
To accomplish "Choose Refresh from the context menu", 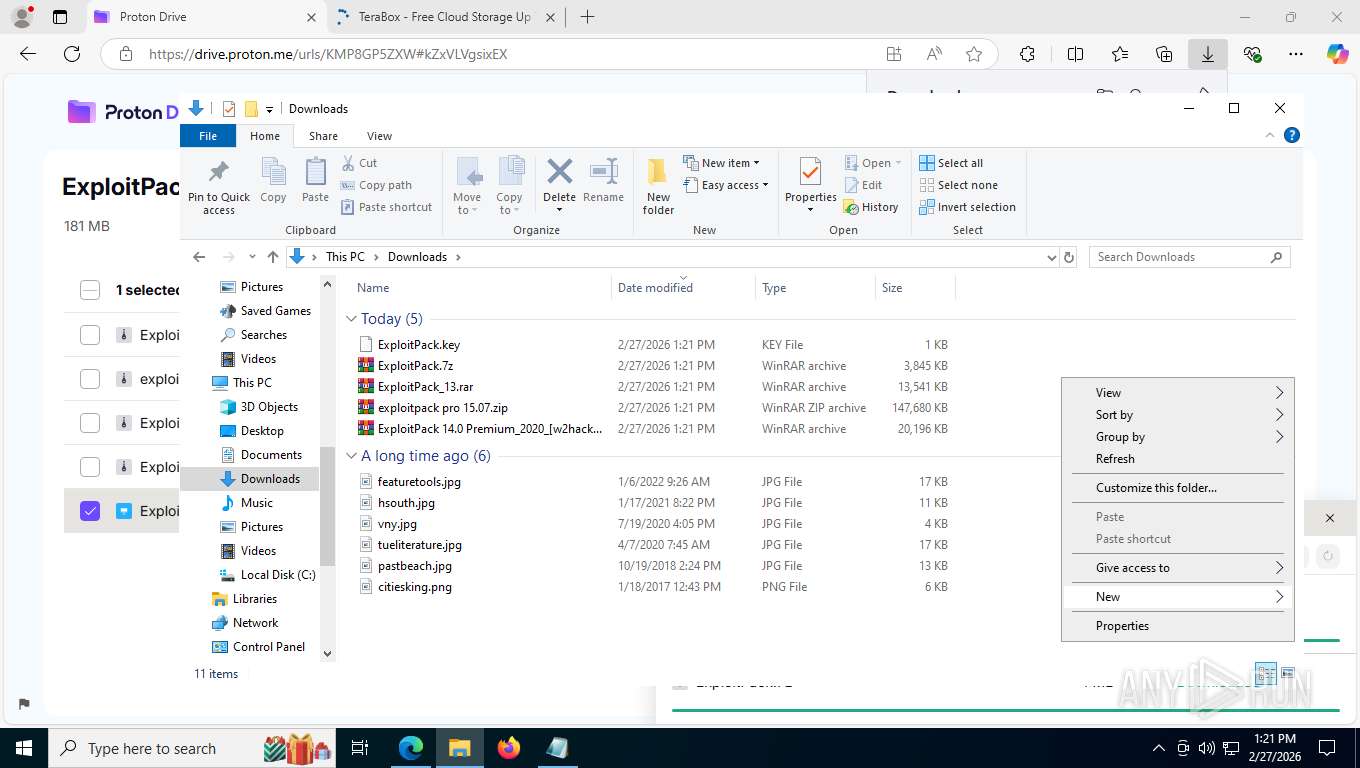I will coord(1178,459).
